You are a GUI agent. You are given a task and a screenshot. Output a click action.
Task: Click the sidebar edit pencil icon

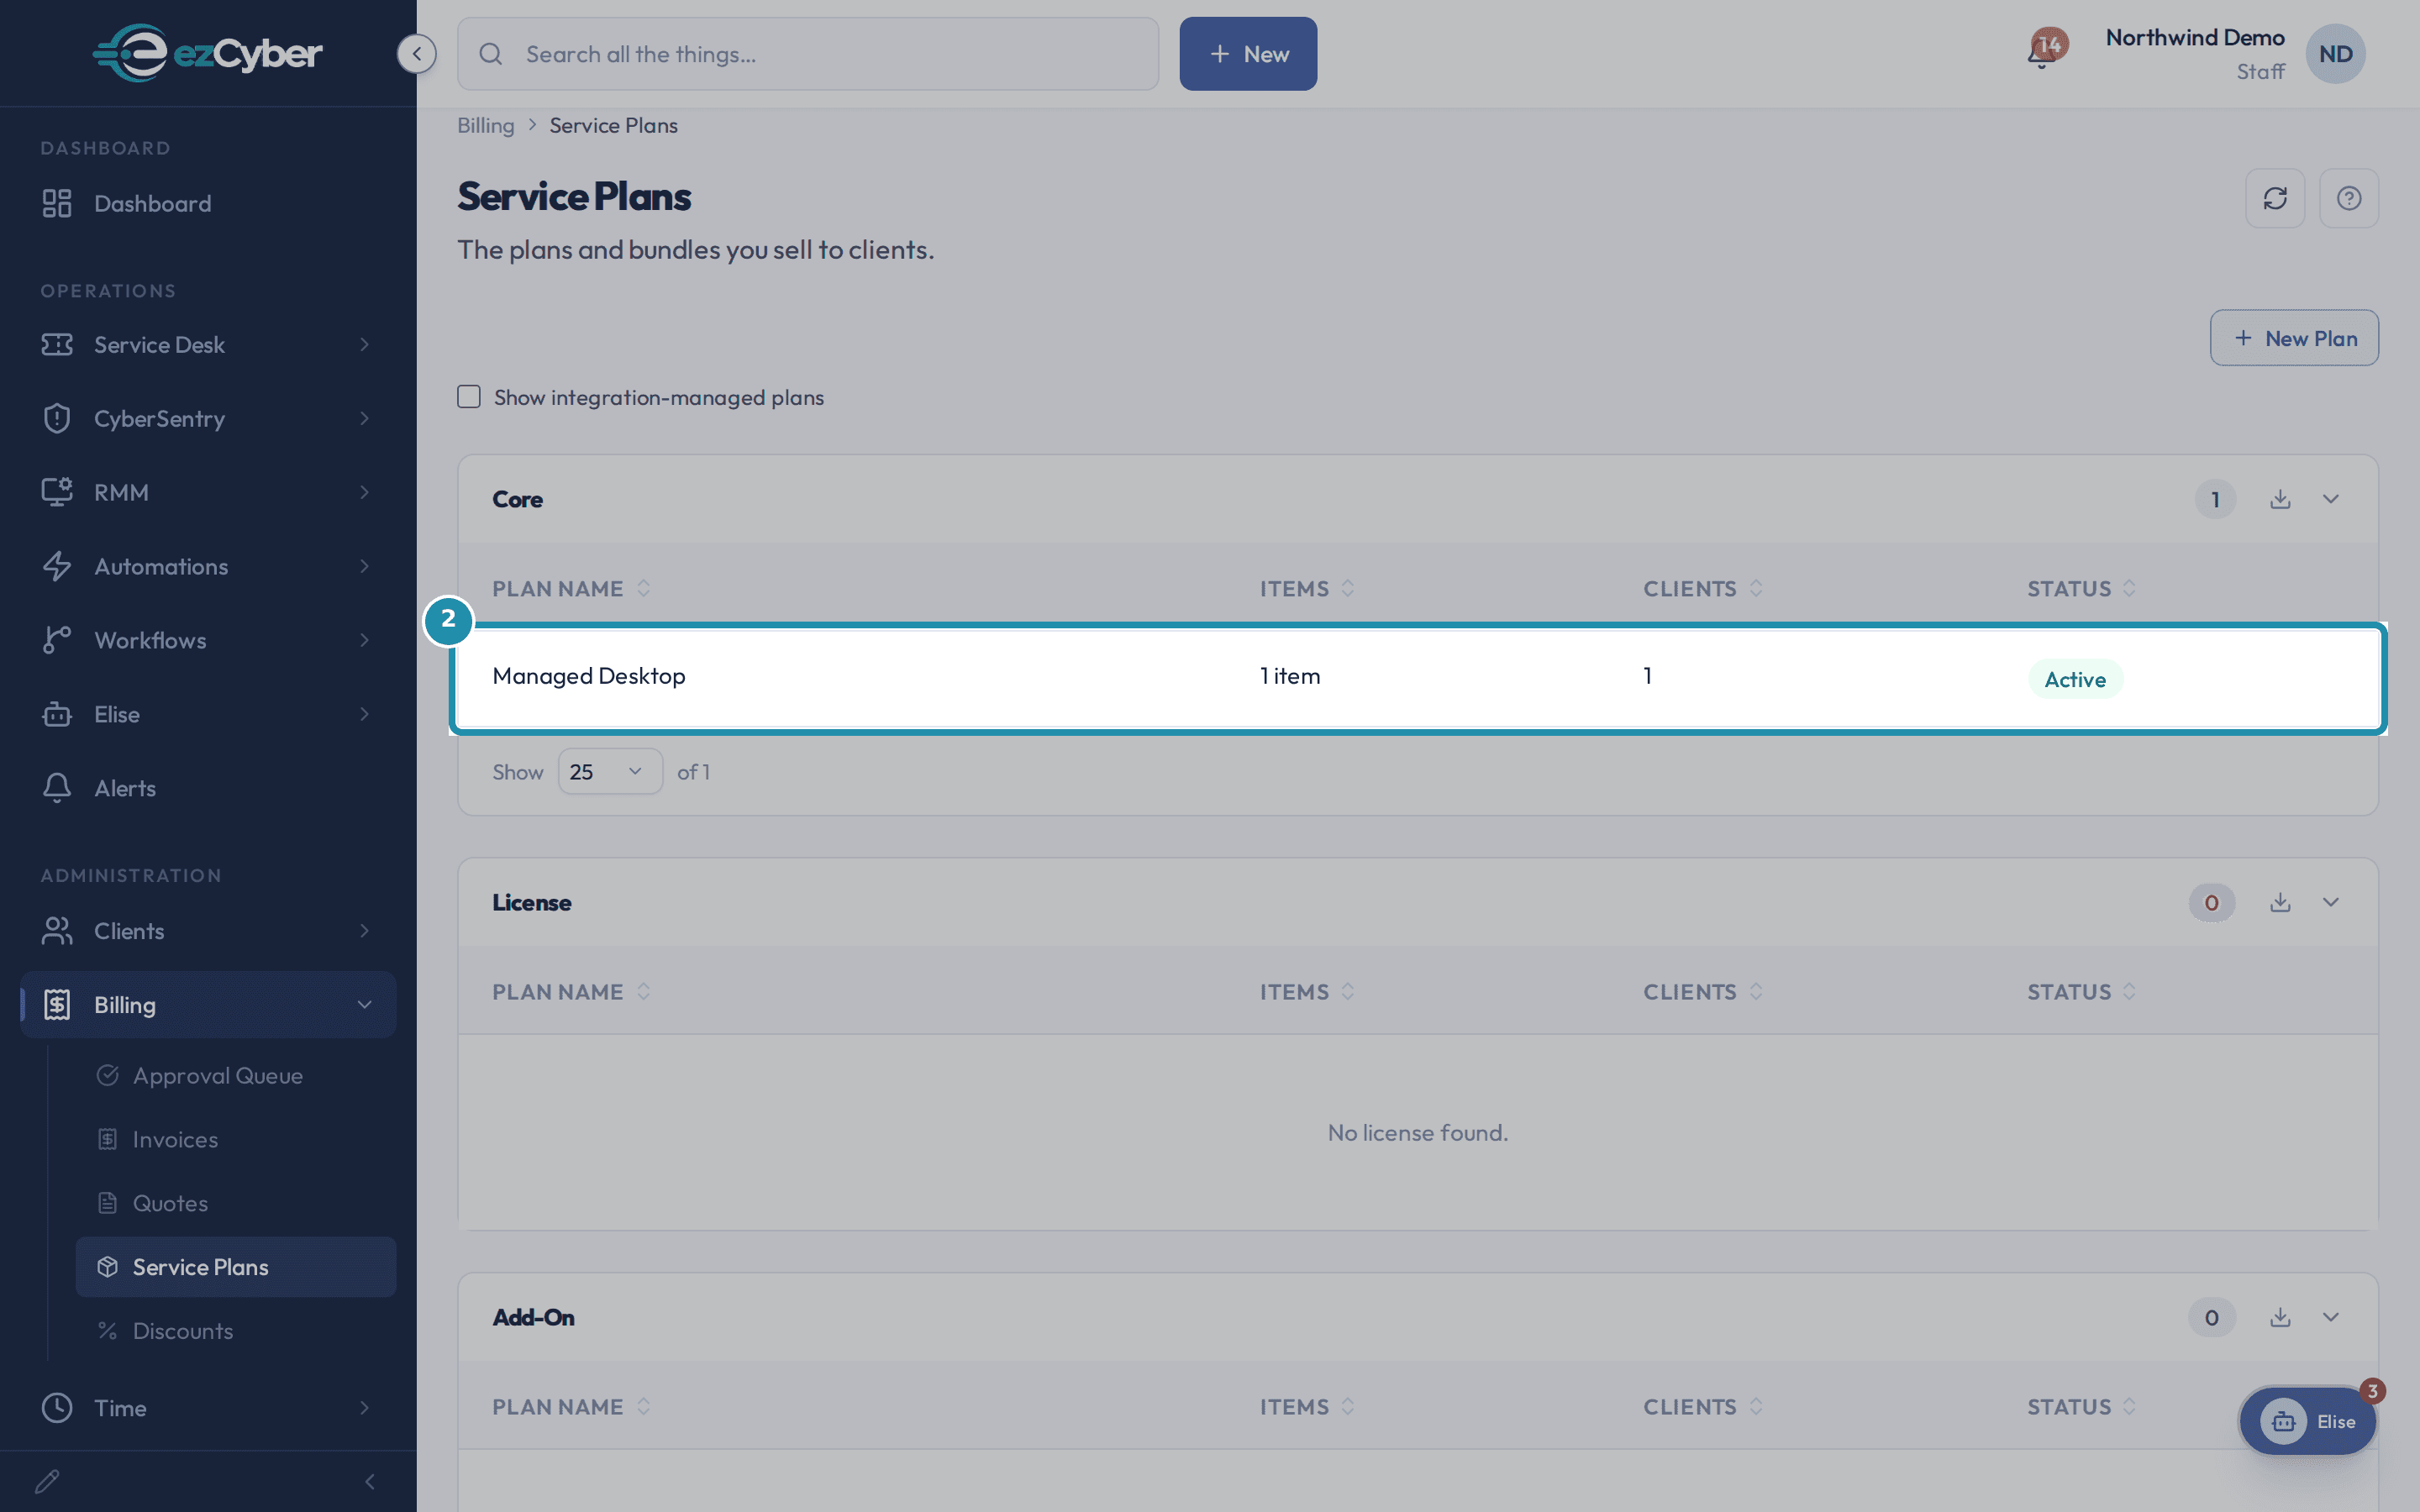(x=47, y=1481)
